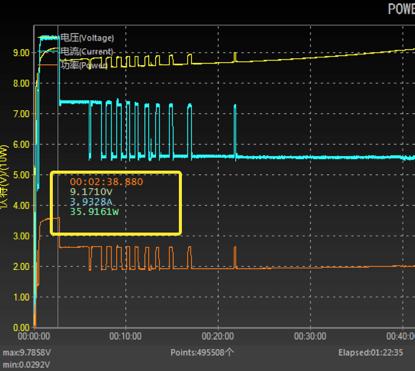Select the 3.9328A current readout

(91, 201)
